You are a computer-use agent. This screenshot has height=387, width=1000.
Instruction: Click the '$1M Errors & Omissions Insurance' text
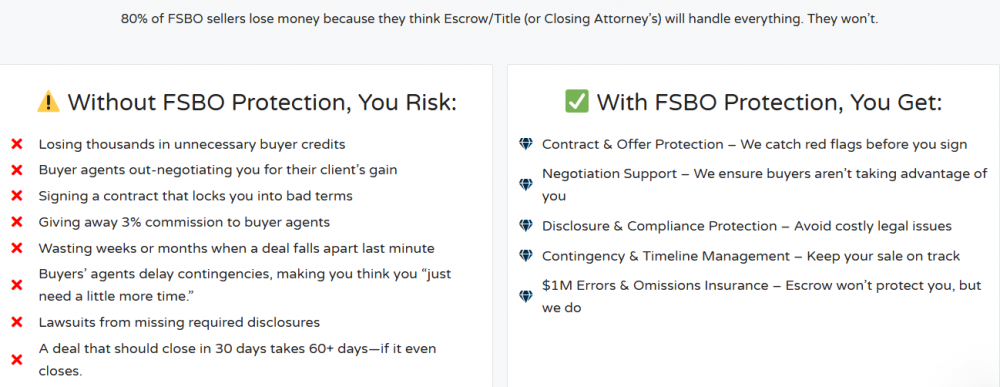(x=655, y=286)
